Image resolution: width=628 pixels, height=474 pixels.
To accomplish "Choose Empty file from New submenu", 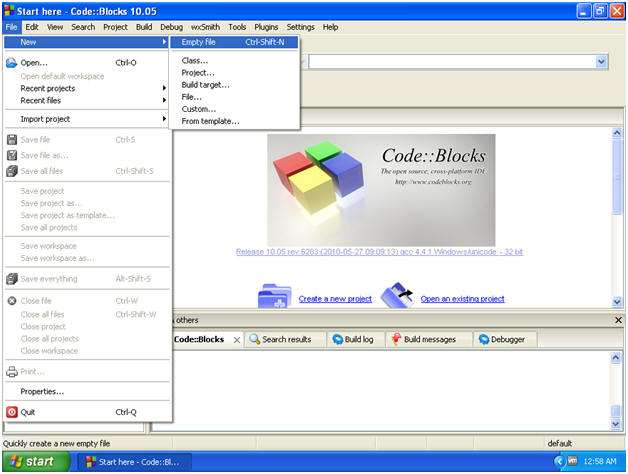I will pyautogui.click(x=234, y=42).
